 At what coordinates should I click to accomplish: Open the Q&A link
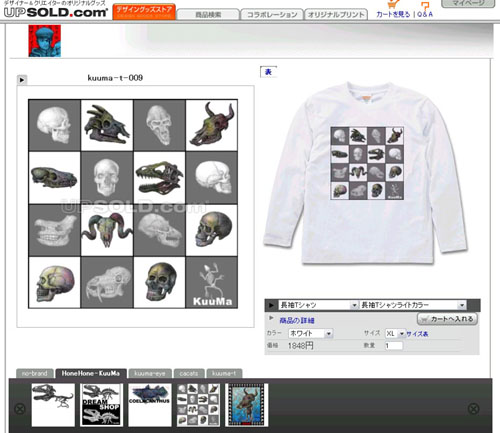point(425,14)
